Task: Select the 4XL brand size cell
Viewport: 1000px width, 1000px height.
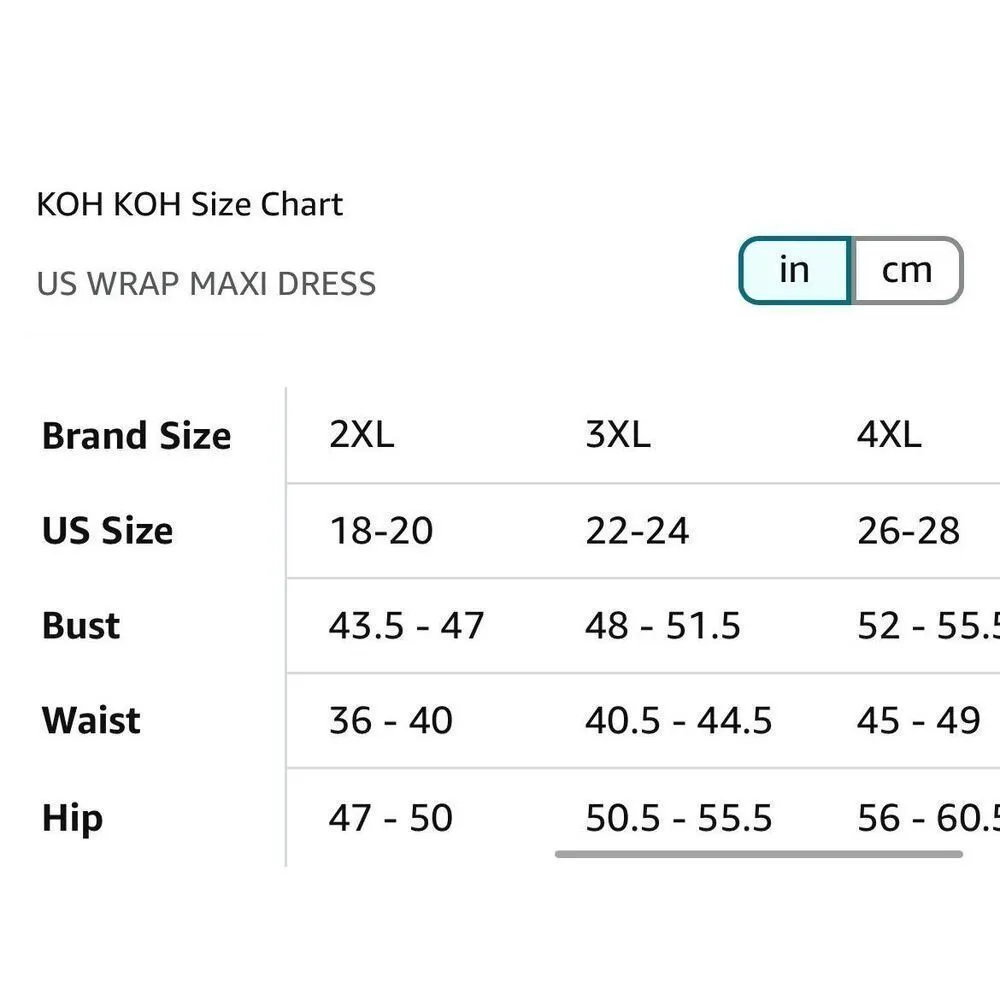Action: [889, 436]
